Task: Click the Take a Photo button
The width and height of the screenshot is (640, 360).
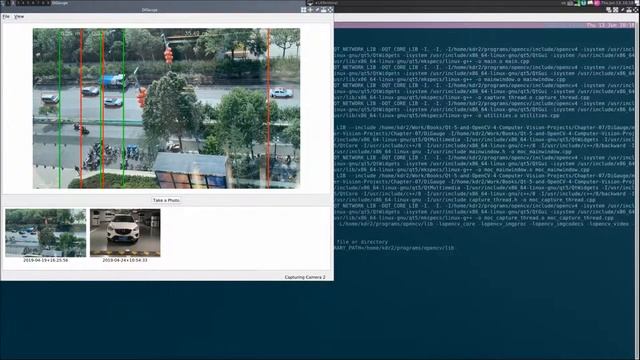Action: click(x=166, y=200)
